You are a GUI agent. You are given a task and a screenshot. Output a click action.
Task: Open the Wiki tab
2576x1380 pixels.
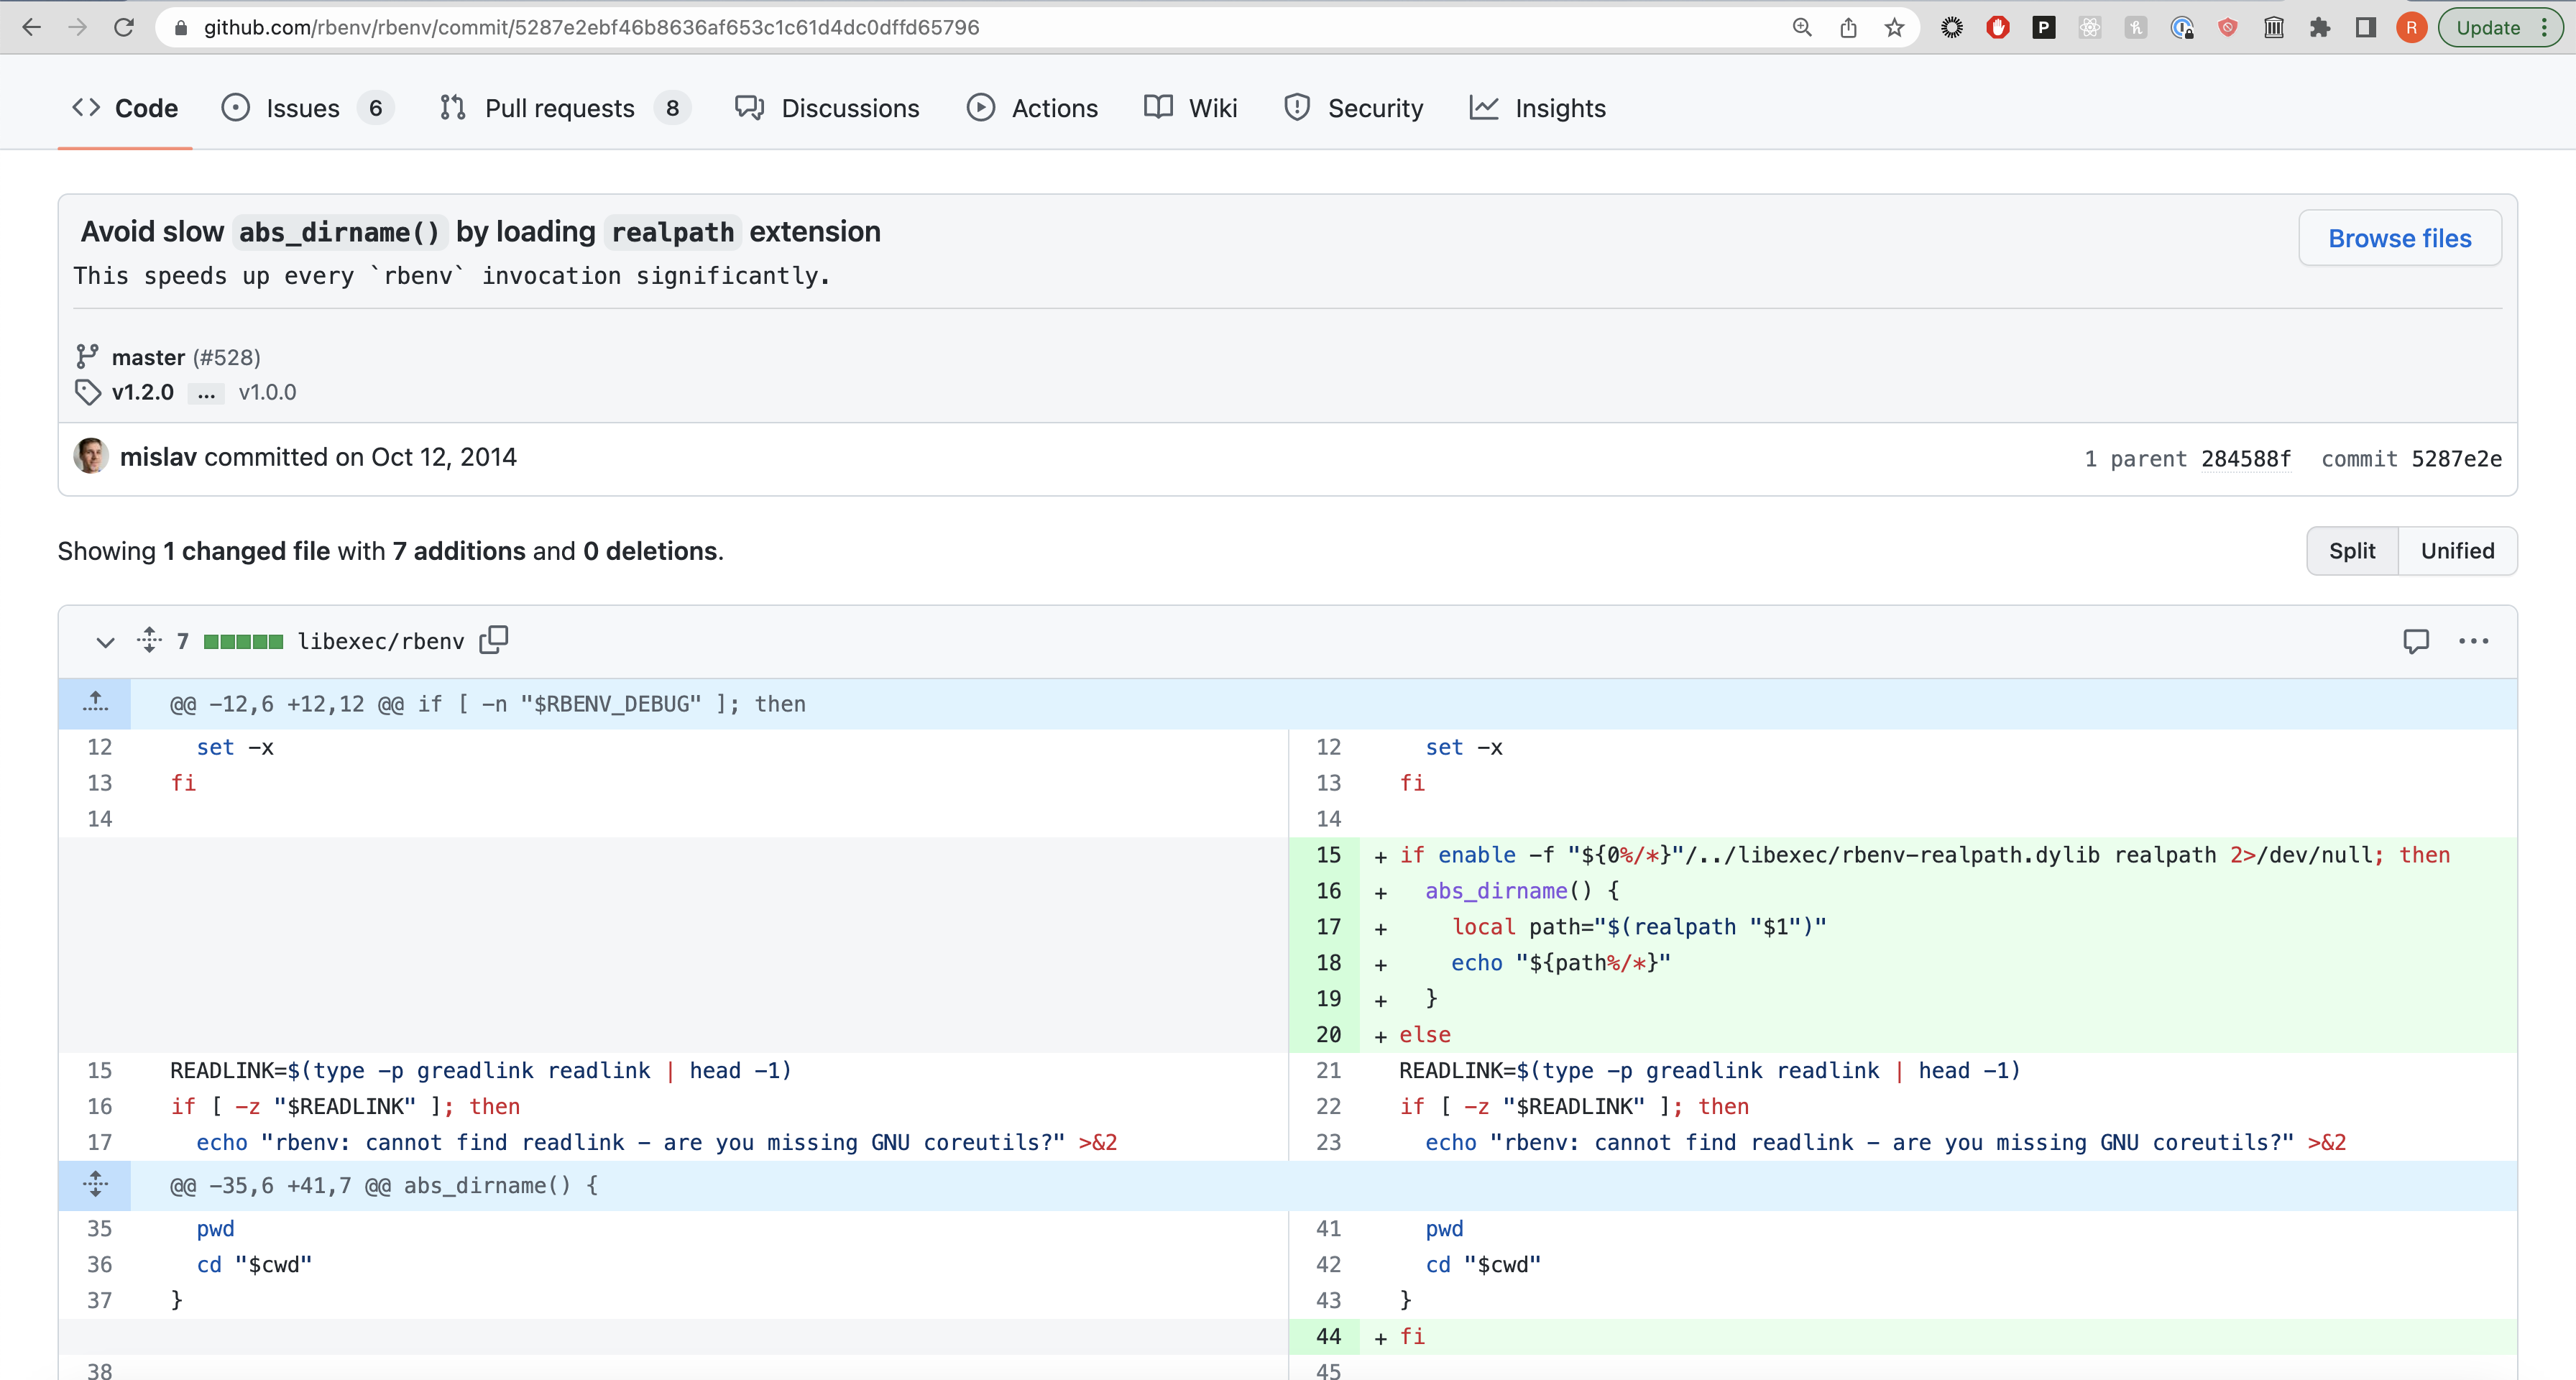tap(1191, 108)
